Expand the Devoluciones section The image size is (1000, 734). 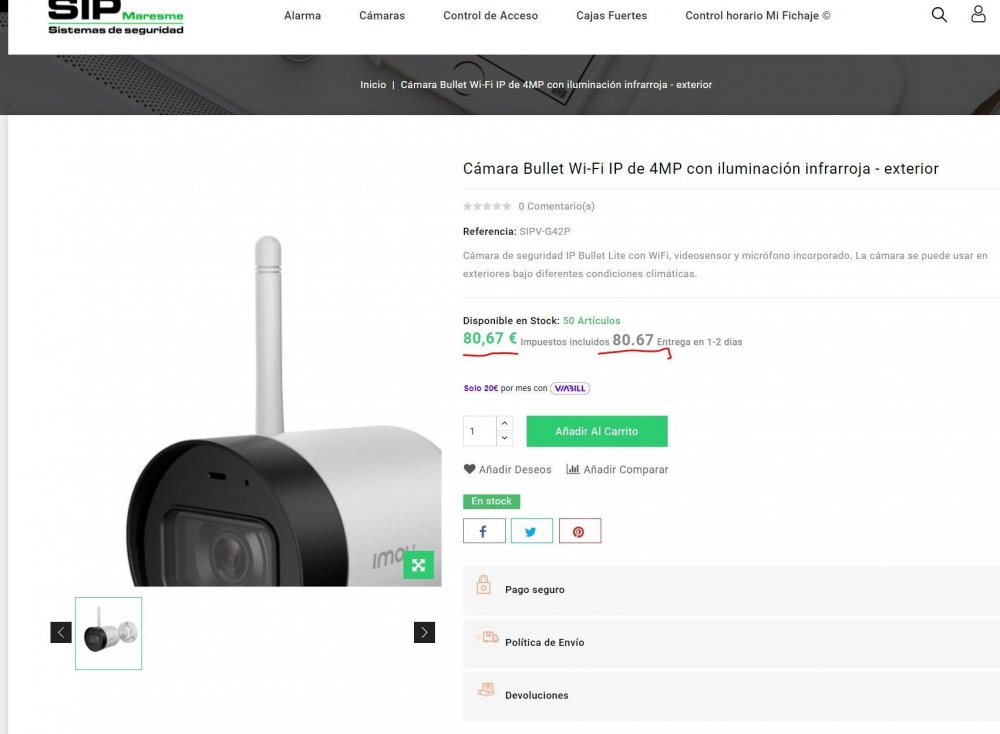[535, 693]
